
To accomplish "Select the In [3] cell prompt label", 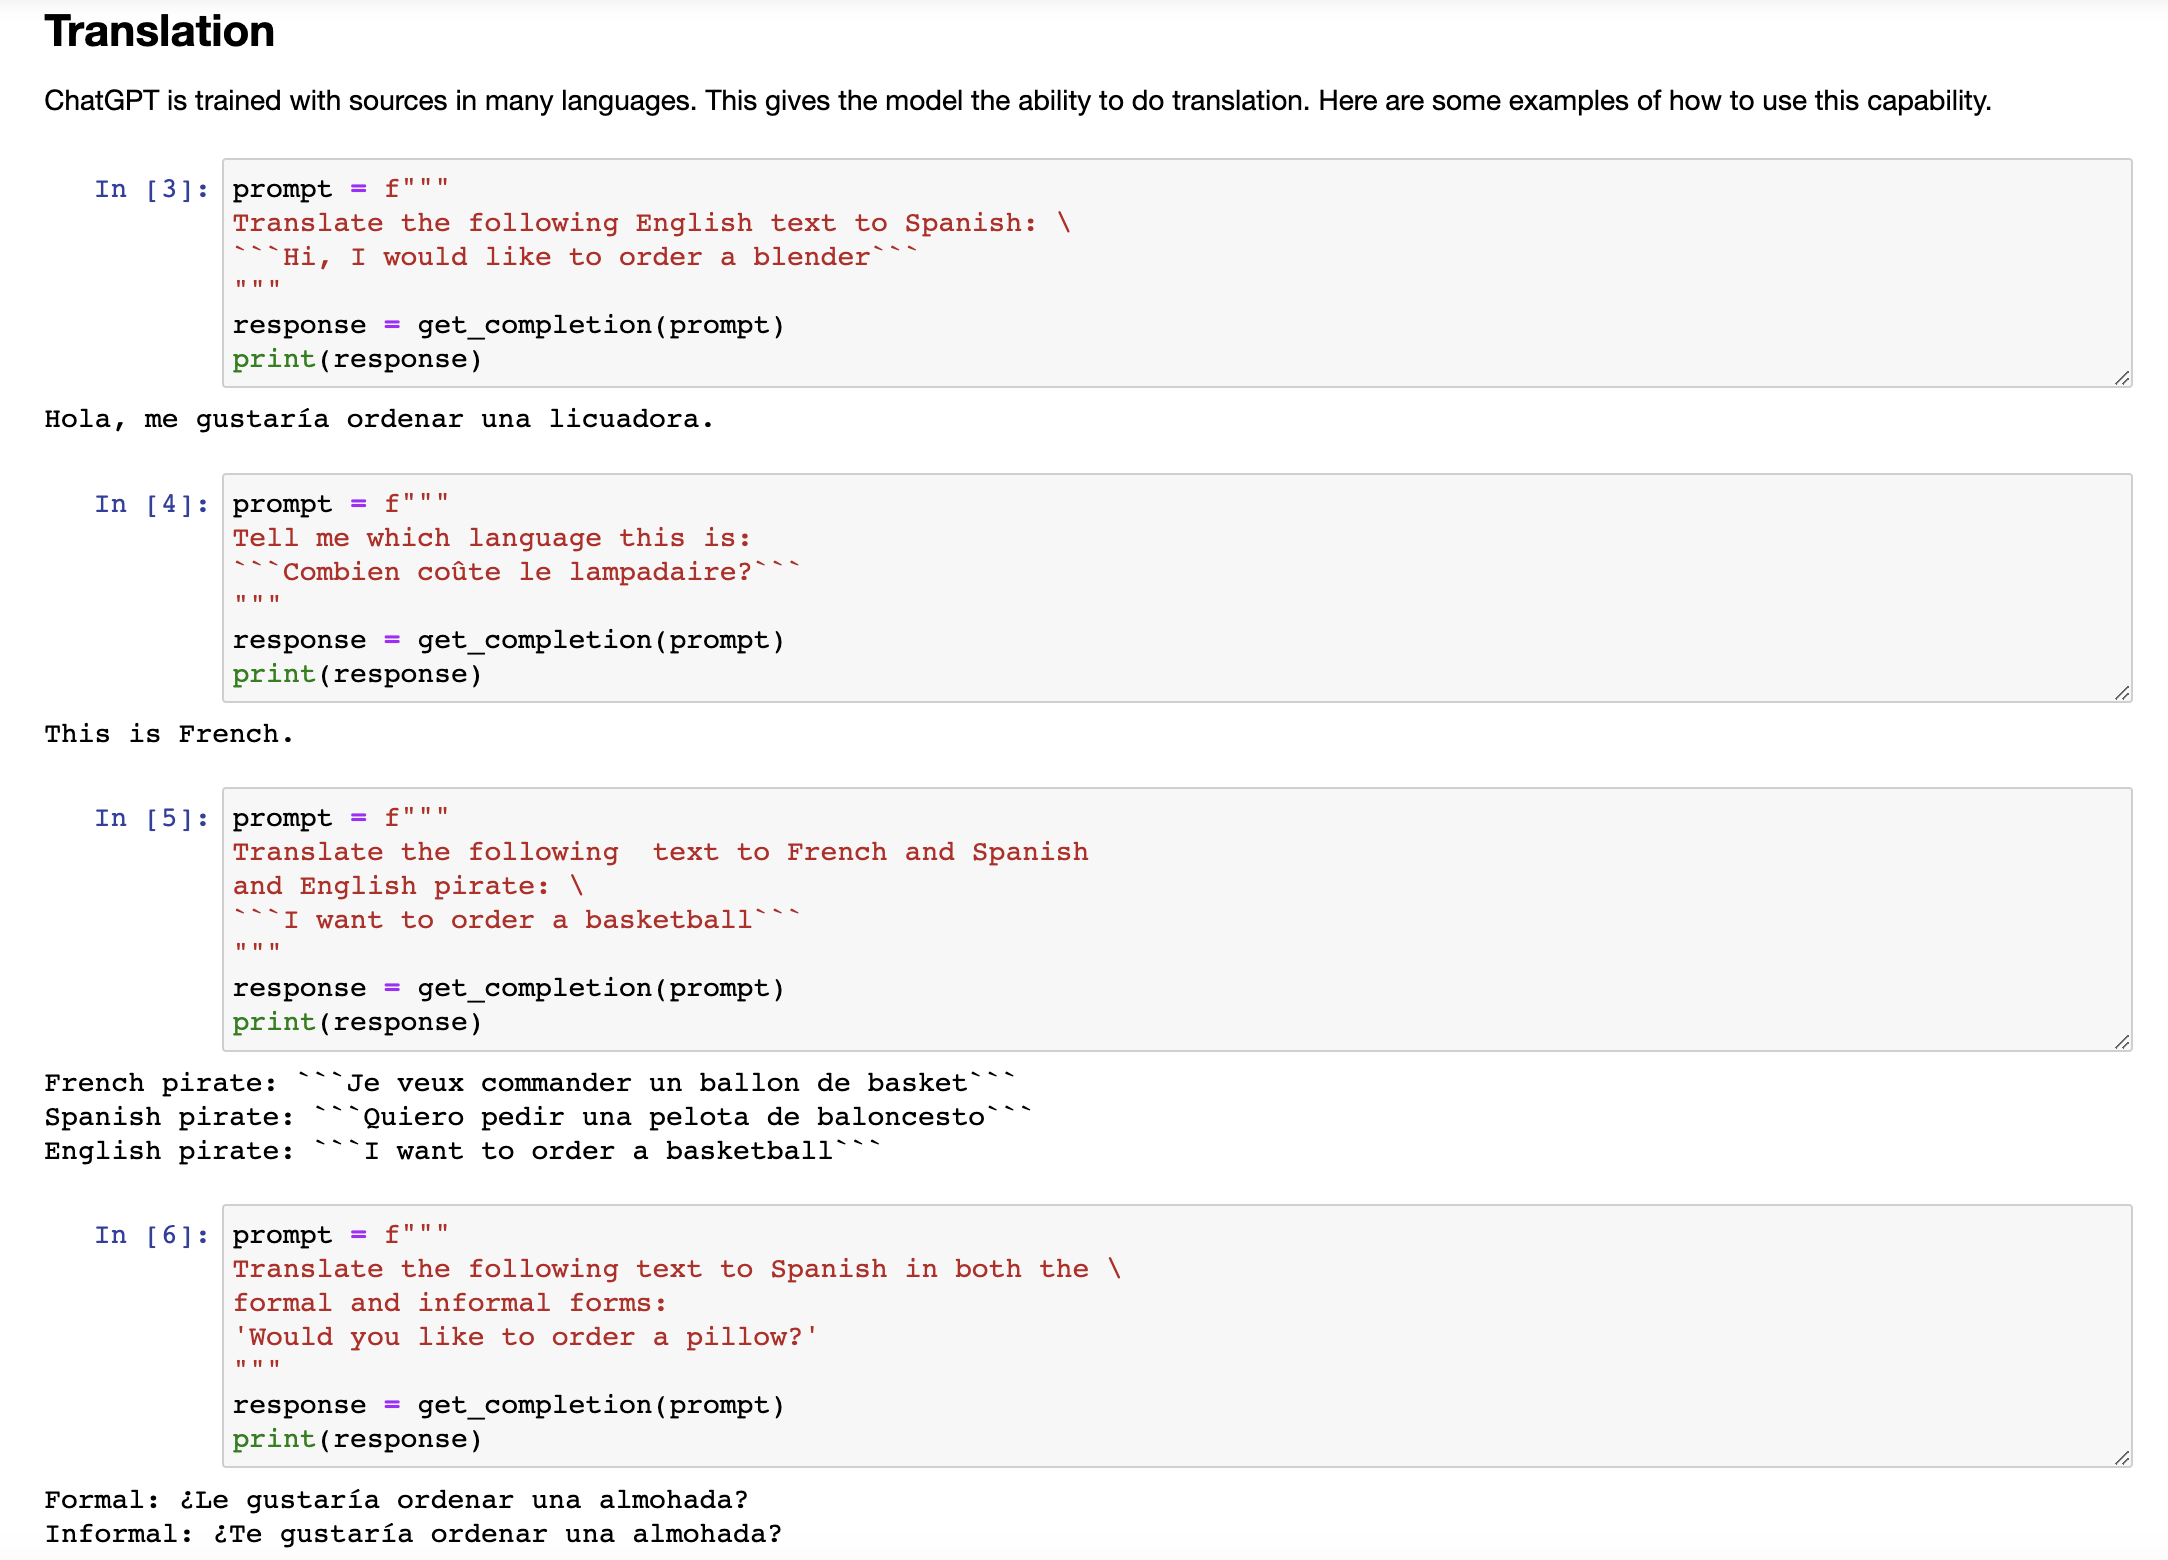I will [x=152, y=189].
